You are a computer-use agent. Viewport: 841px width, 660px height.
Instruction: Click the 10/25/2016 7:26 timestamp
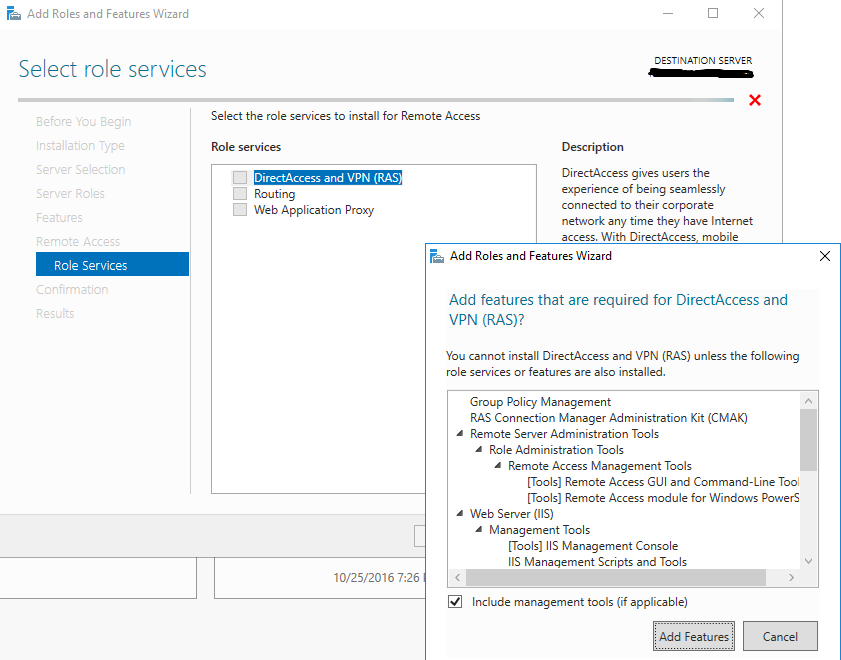point(379,577)
